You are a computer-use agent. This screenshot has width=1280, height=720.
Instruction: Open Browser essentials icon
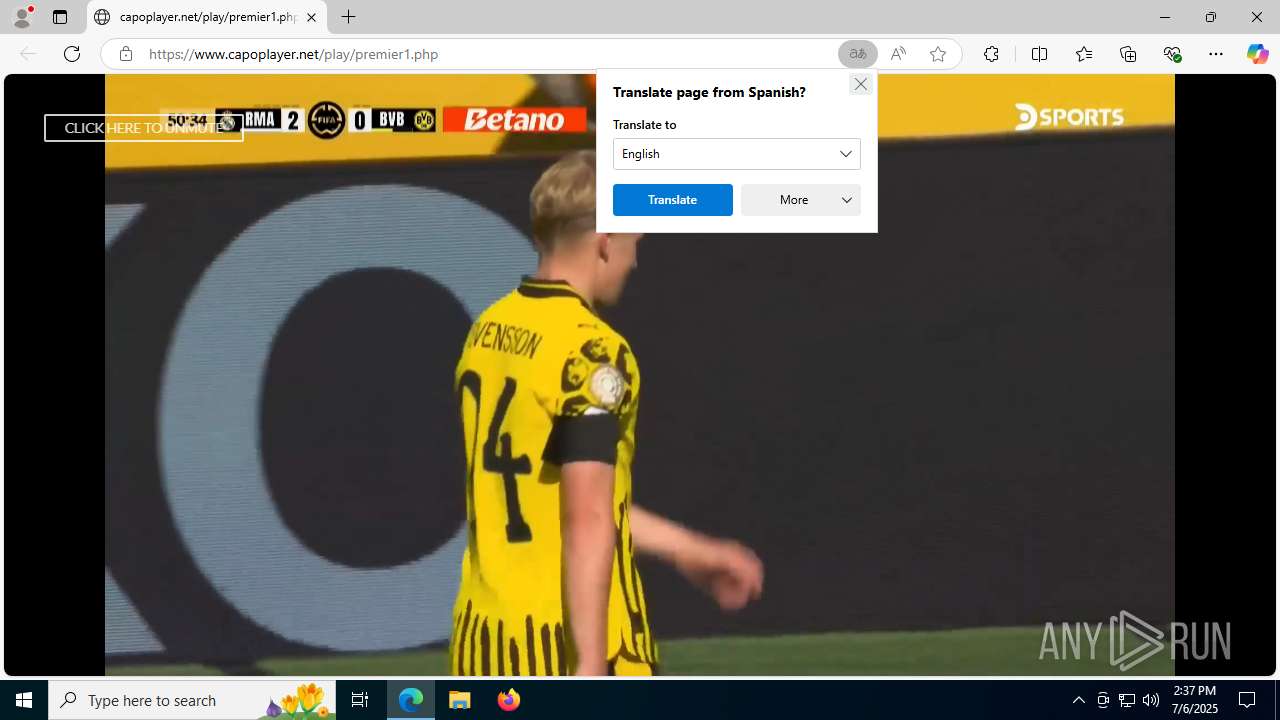pos(1172,54)
